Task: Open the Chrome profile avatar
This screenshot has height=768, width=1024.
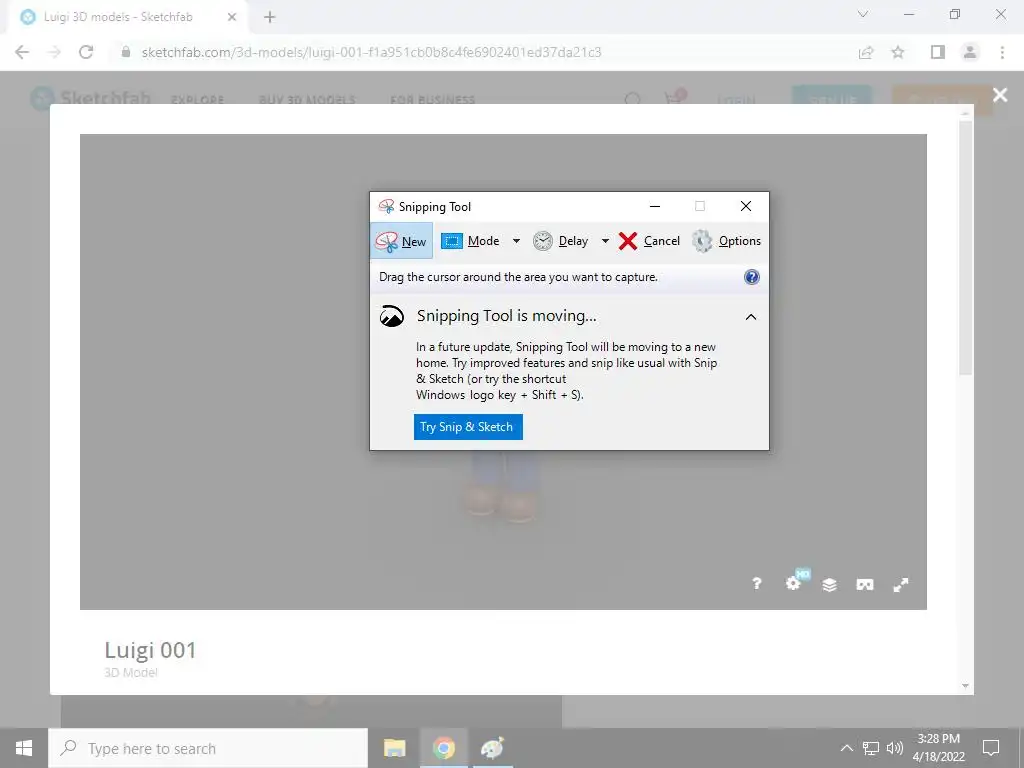Action: tap(970, 52)
